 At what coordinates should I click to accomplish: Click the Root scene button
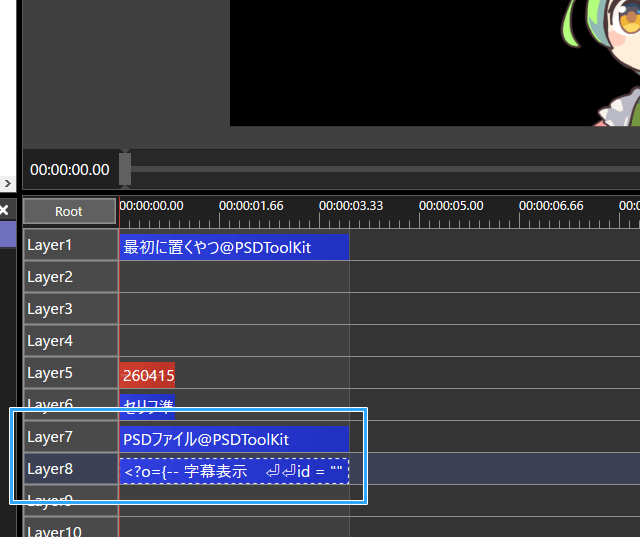pyautogui.click(x=69, y=211)
